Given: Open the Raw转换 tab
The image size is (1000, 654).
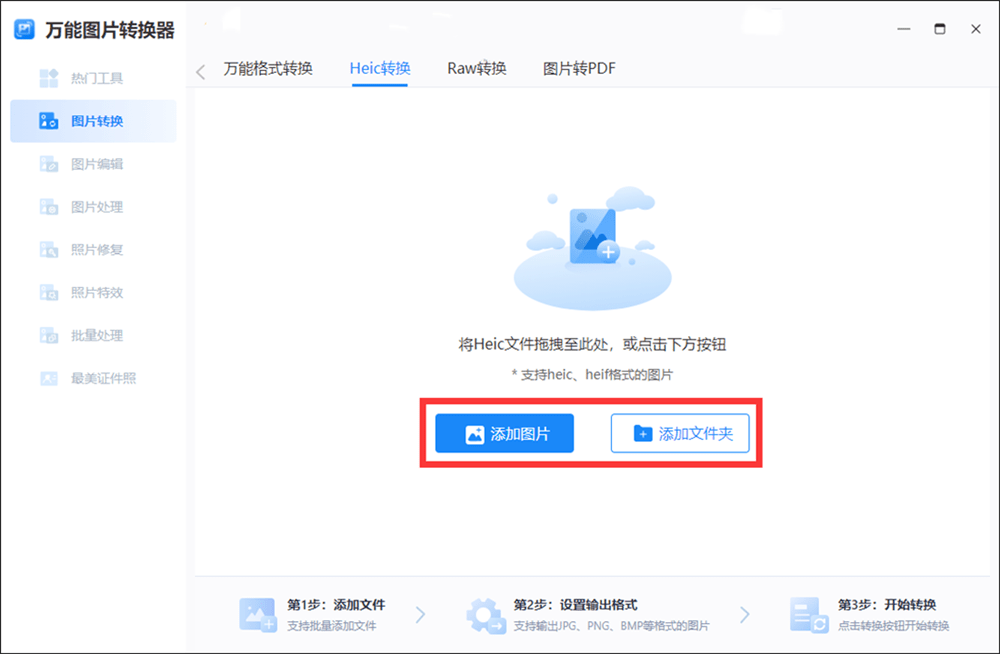Looking at the screenshot, I should tap(476, 68).
